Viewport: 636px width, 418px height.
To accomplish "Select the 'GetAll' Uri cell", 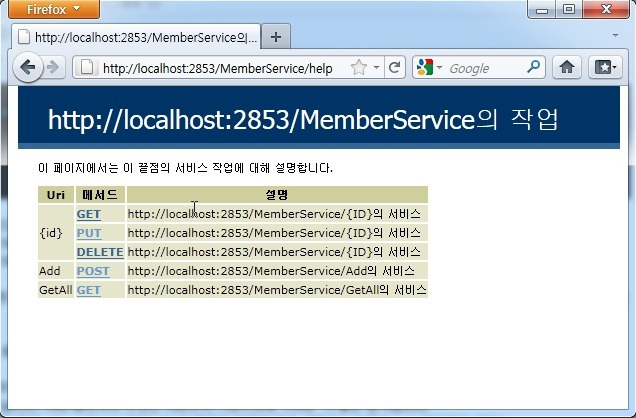I will coord(56,290).
